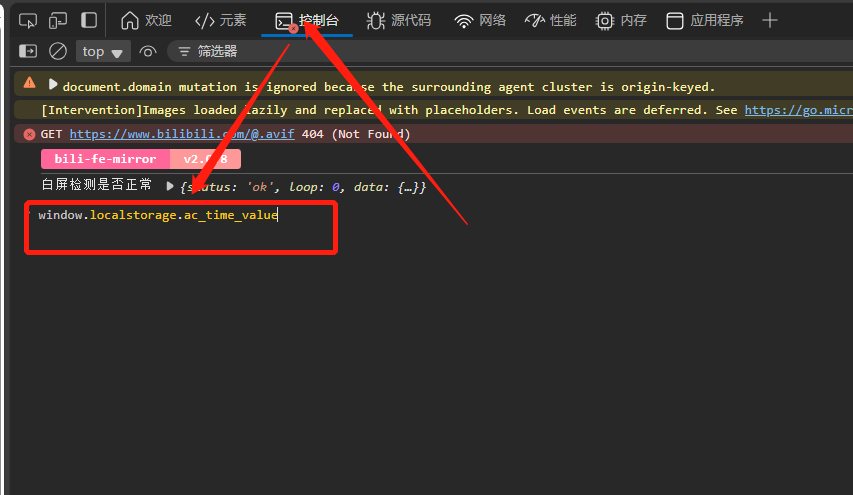The height and width of the screenshot is (495, 853).
Task: Clear the console with the circle-slash icon
Action: tap(58, 51)
